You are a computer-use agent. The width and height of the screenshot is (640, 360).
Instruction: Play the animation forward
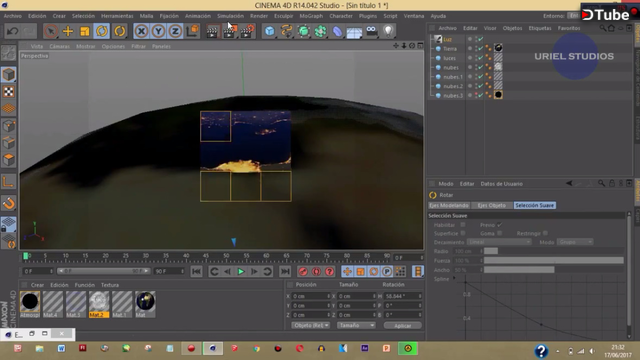(241, 271)
